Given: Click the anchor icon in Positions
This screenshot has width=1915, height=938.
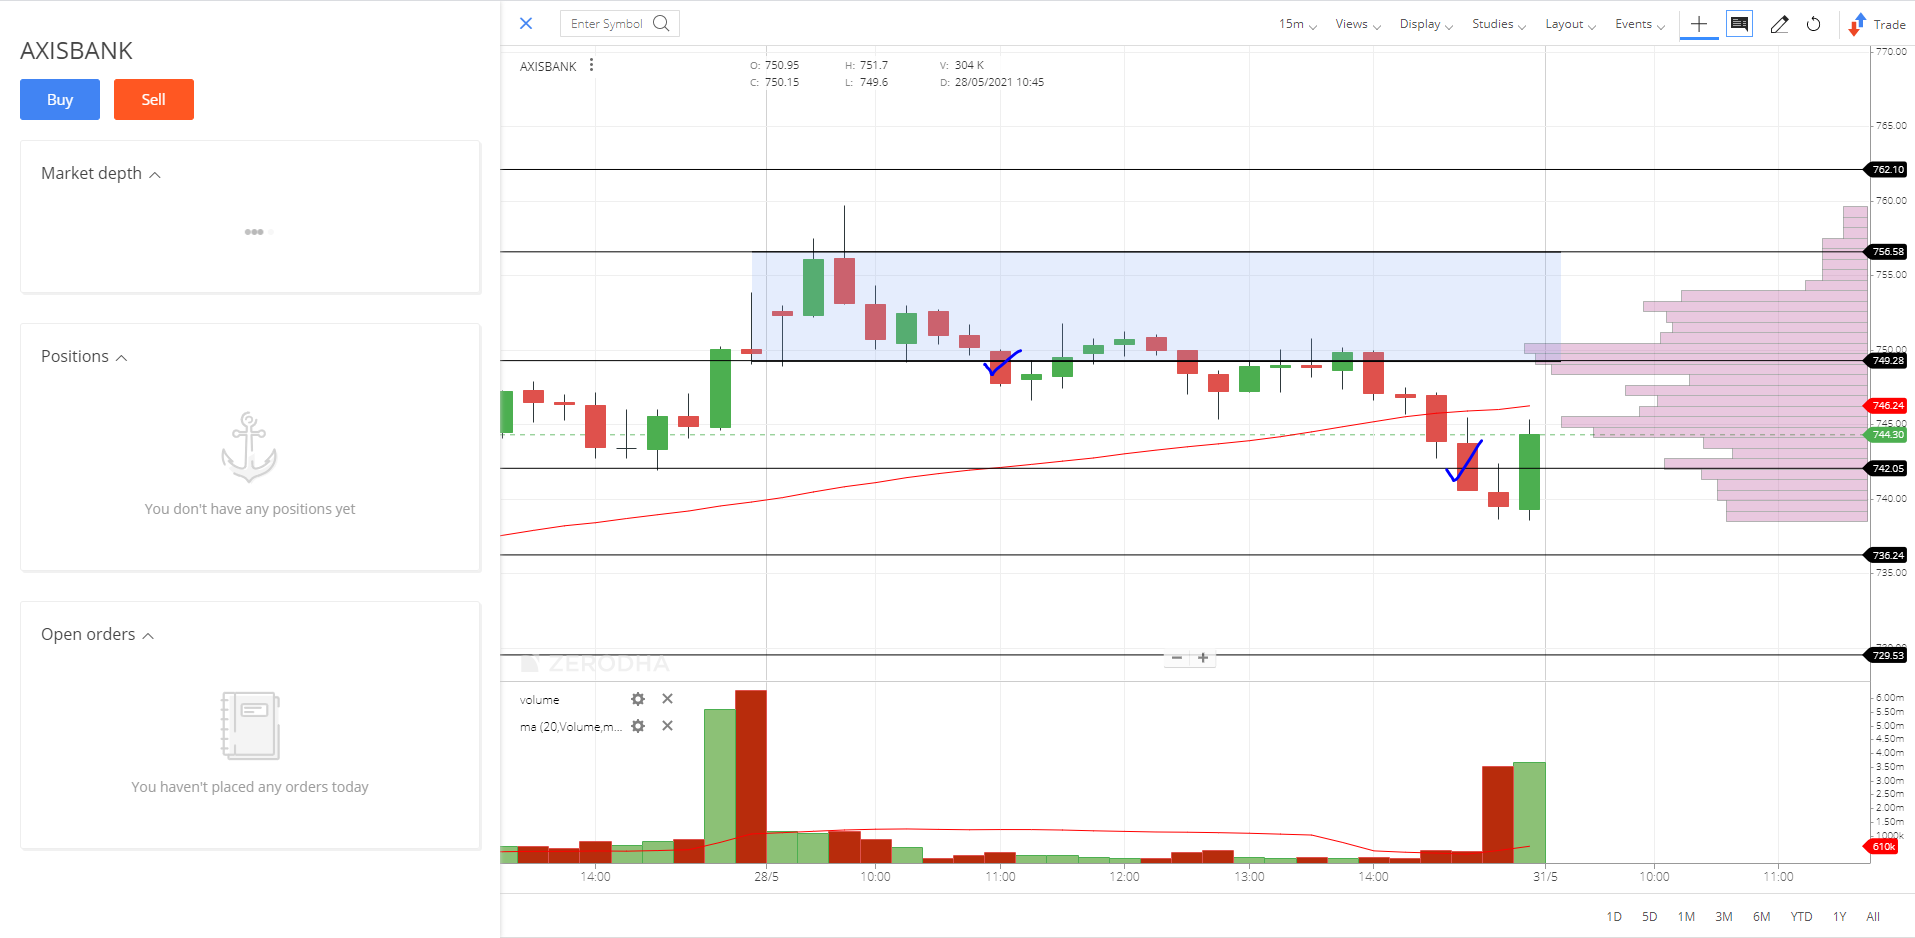Looking at the screenshot, I should tap(249, 447).
